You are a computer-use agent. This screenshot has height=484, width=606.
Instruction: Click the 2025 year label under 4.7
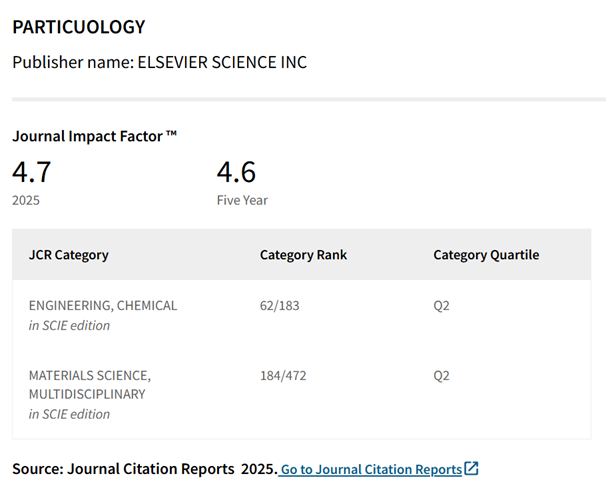pyautogui.click(x=26, y=200)
